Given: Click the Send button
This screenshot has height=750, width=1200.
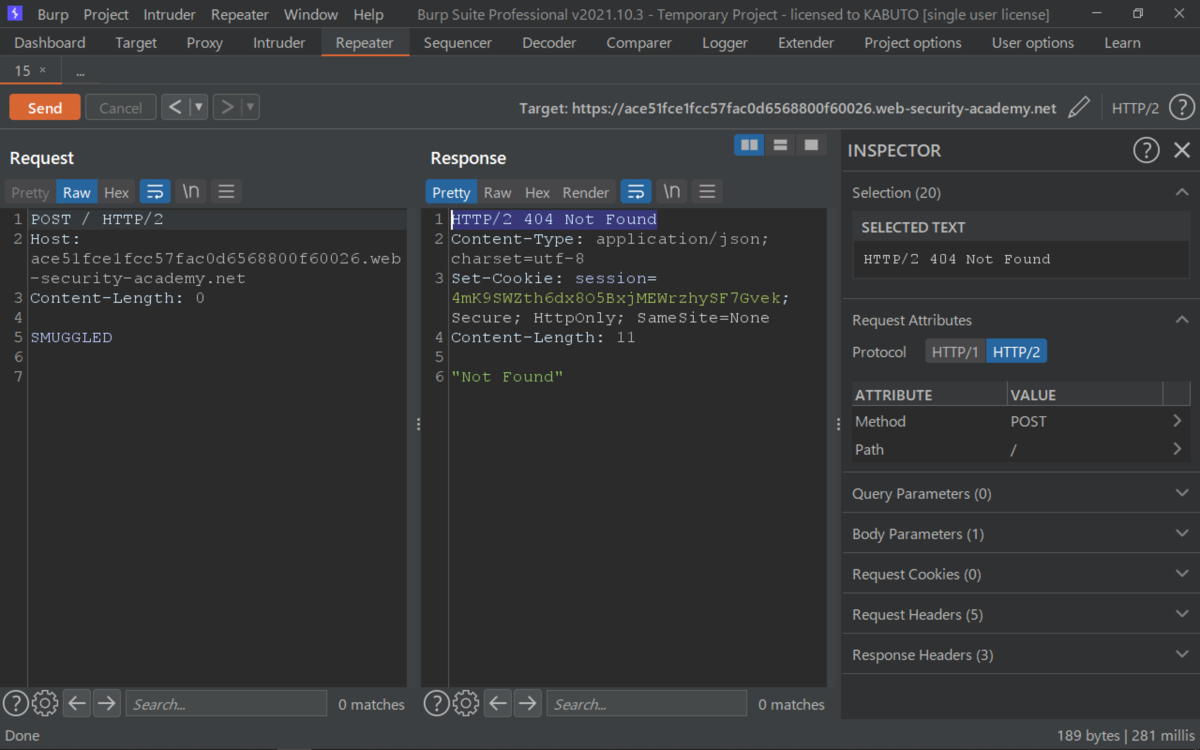Looking at the screenshot, I should [x=45, y=107].
